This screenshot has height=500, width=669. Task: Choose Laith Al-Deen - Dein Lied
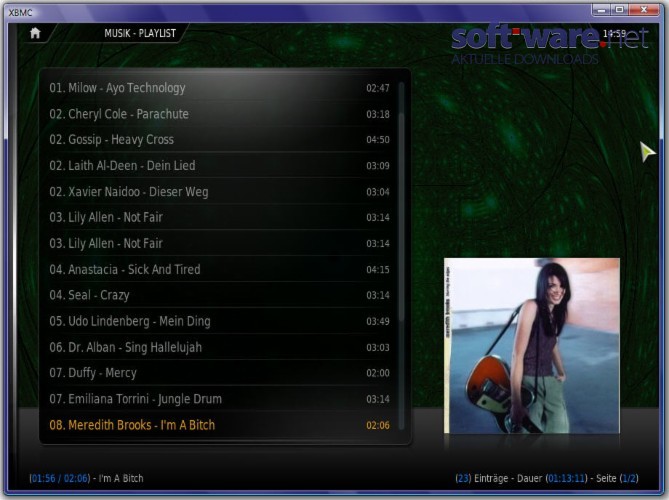[219, 166]
